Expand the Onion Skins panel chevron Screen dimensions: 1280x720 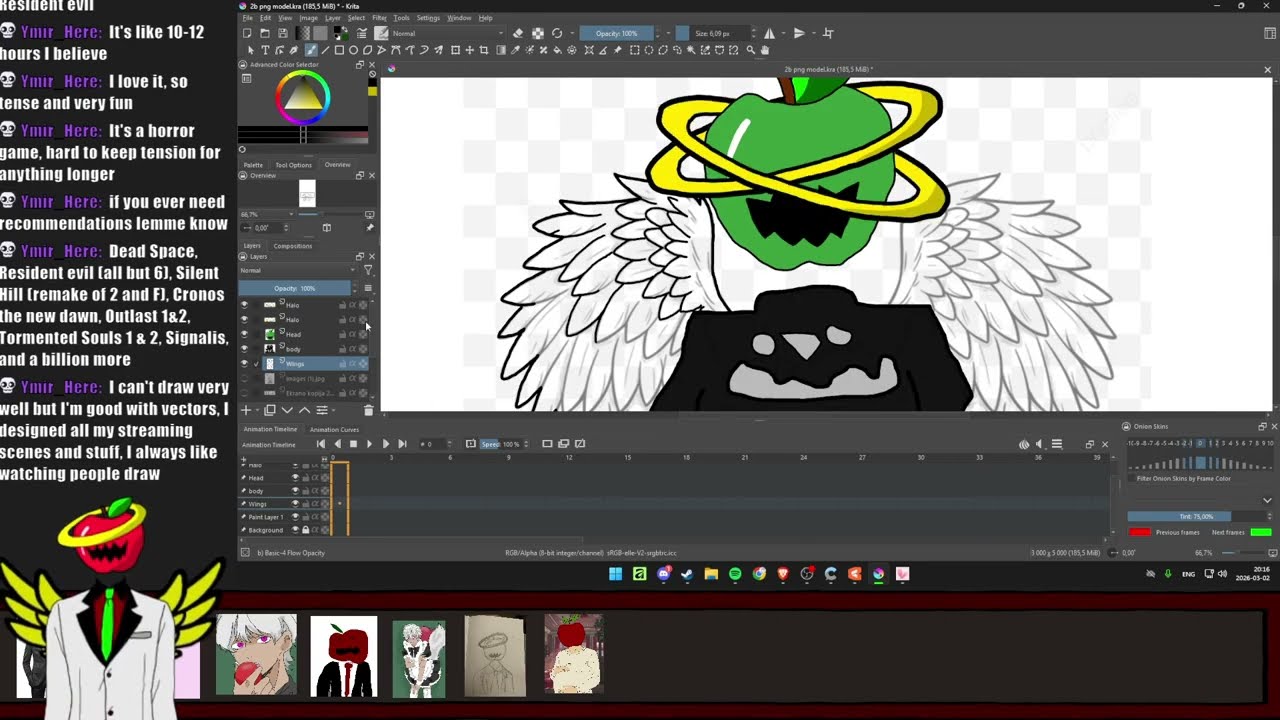click(x=1267, y=500)
